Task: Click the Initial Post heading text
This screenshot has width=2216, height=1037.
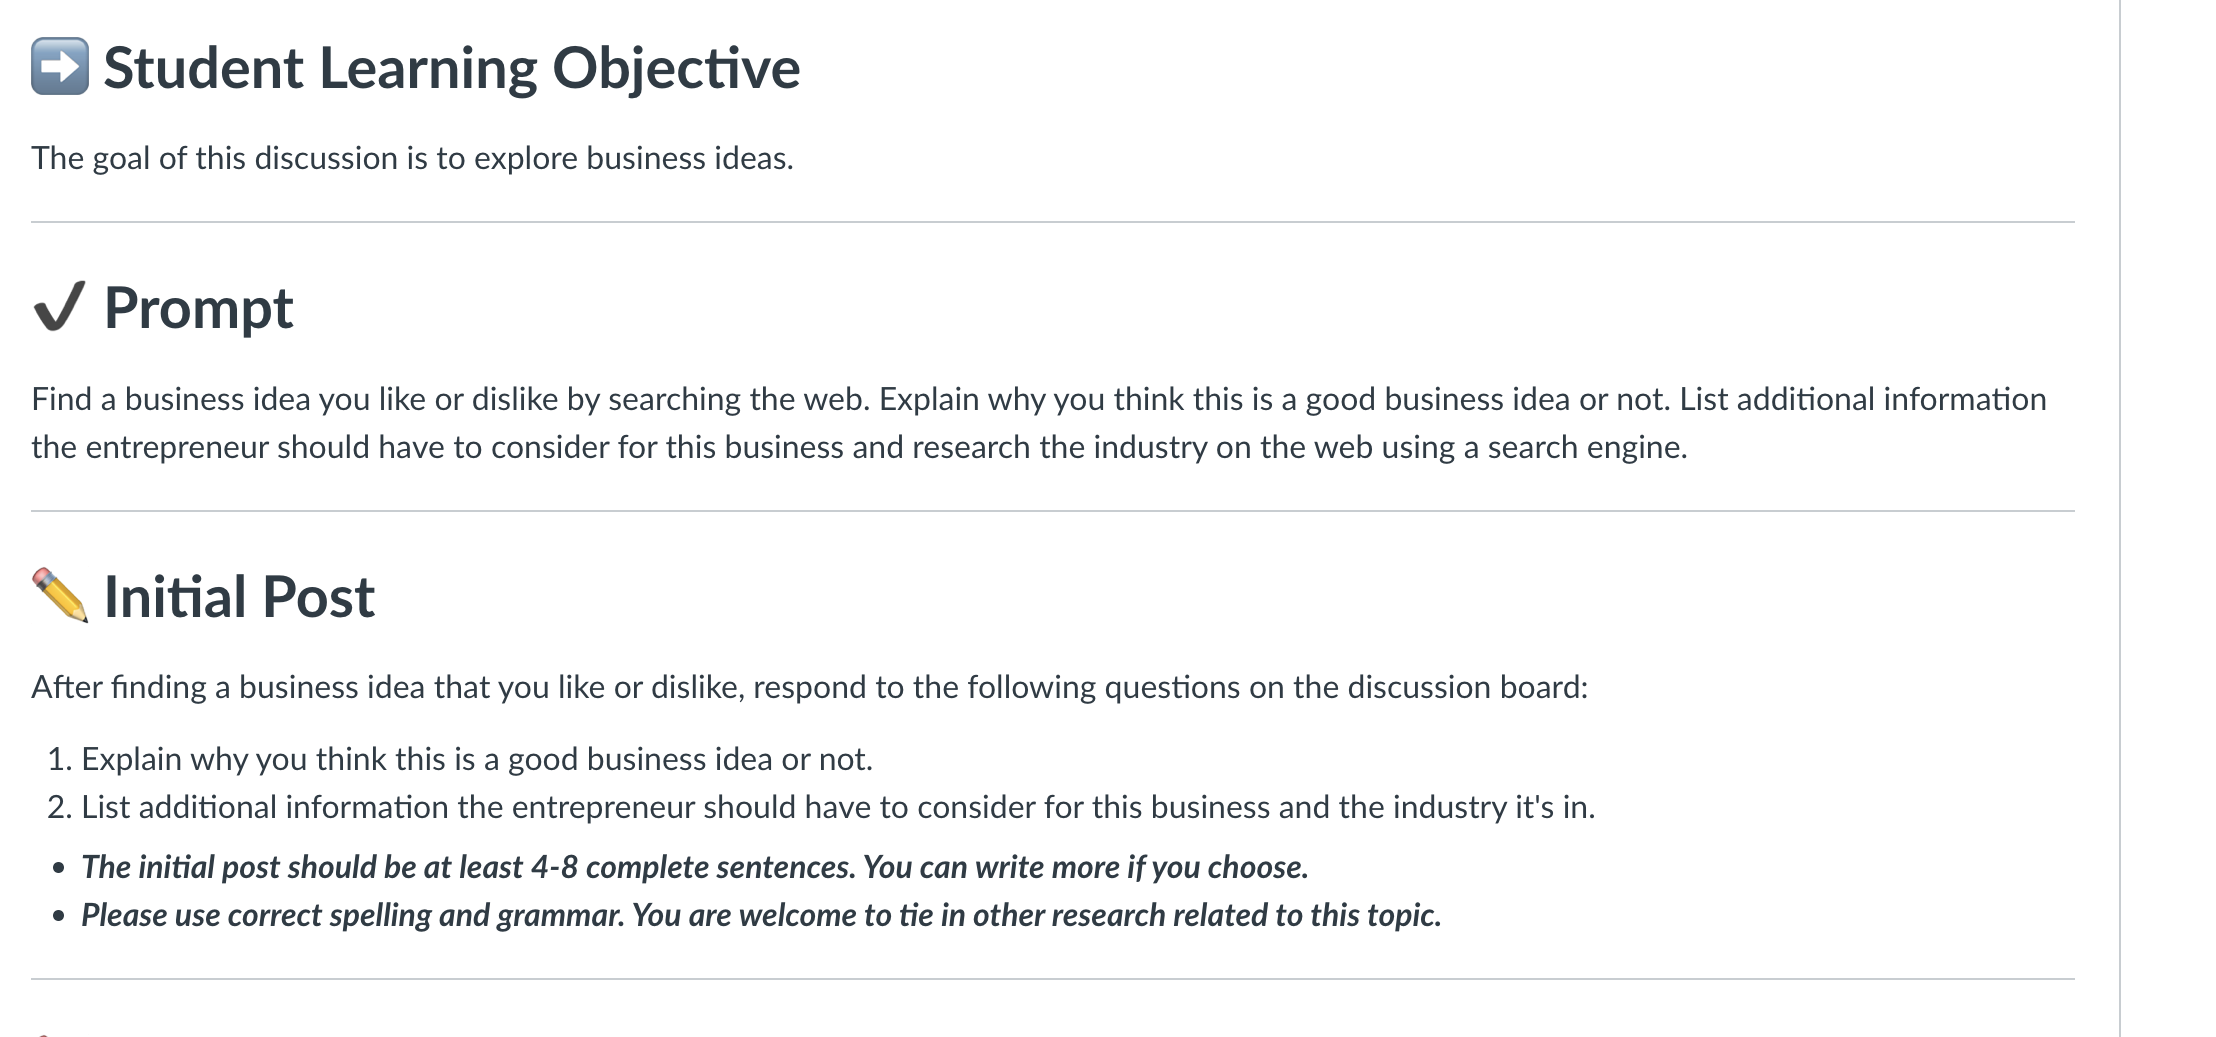Action: 239,596
